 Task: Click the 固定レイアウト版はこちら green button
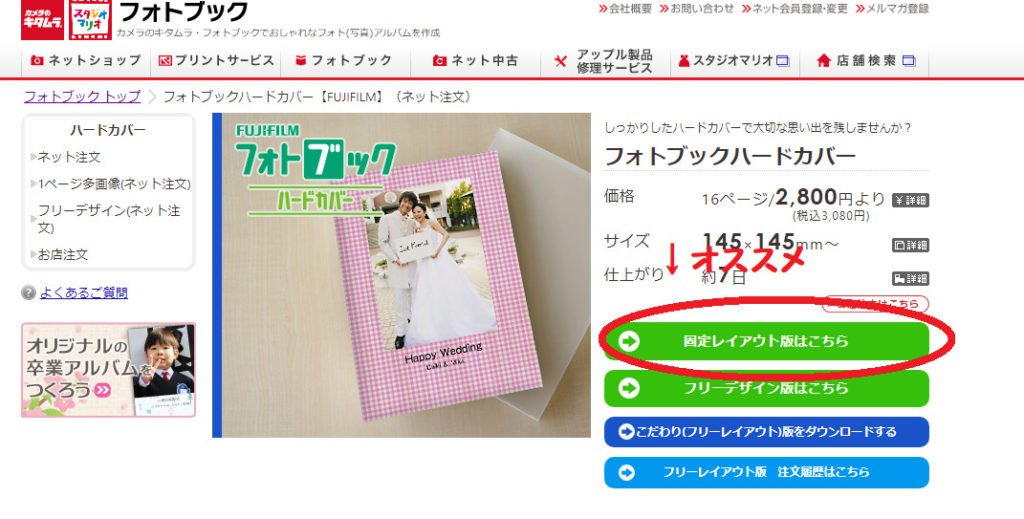tap(766, 341)
